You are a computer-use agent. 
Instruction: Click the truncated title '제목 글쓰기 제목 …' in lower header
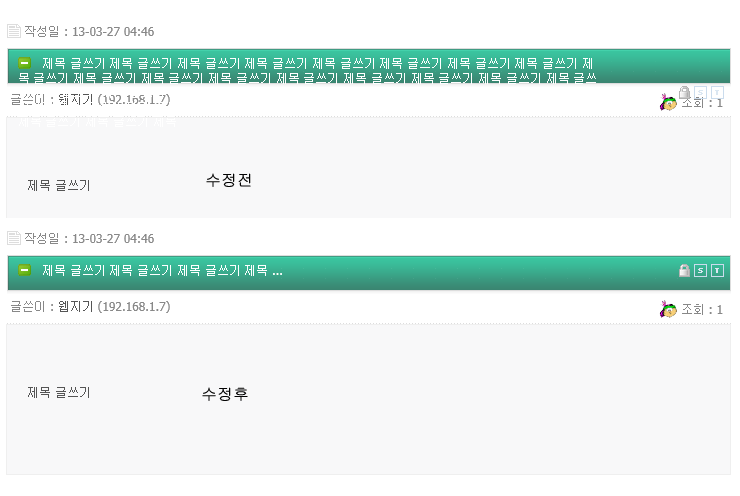(162, 271)
